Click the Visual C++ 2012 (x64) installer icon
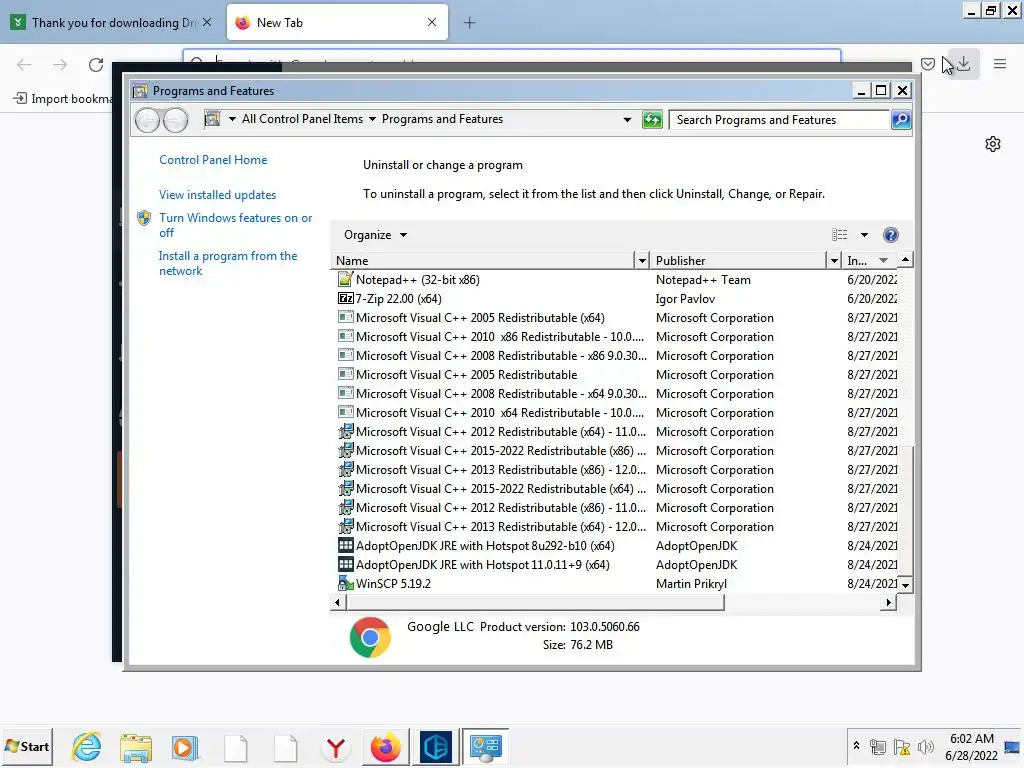 tap(345, 432)
